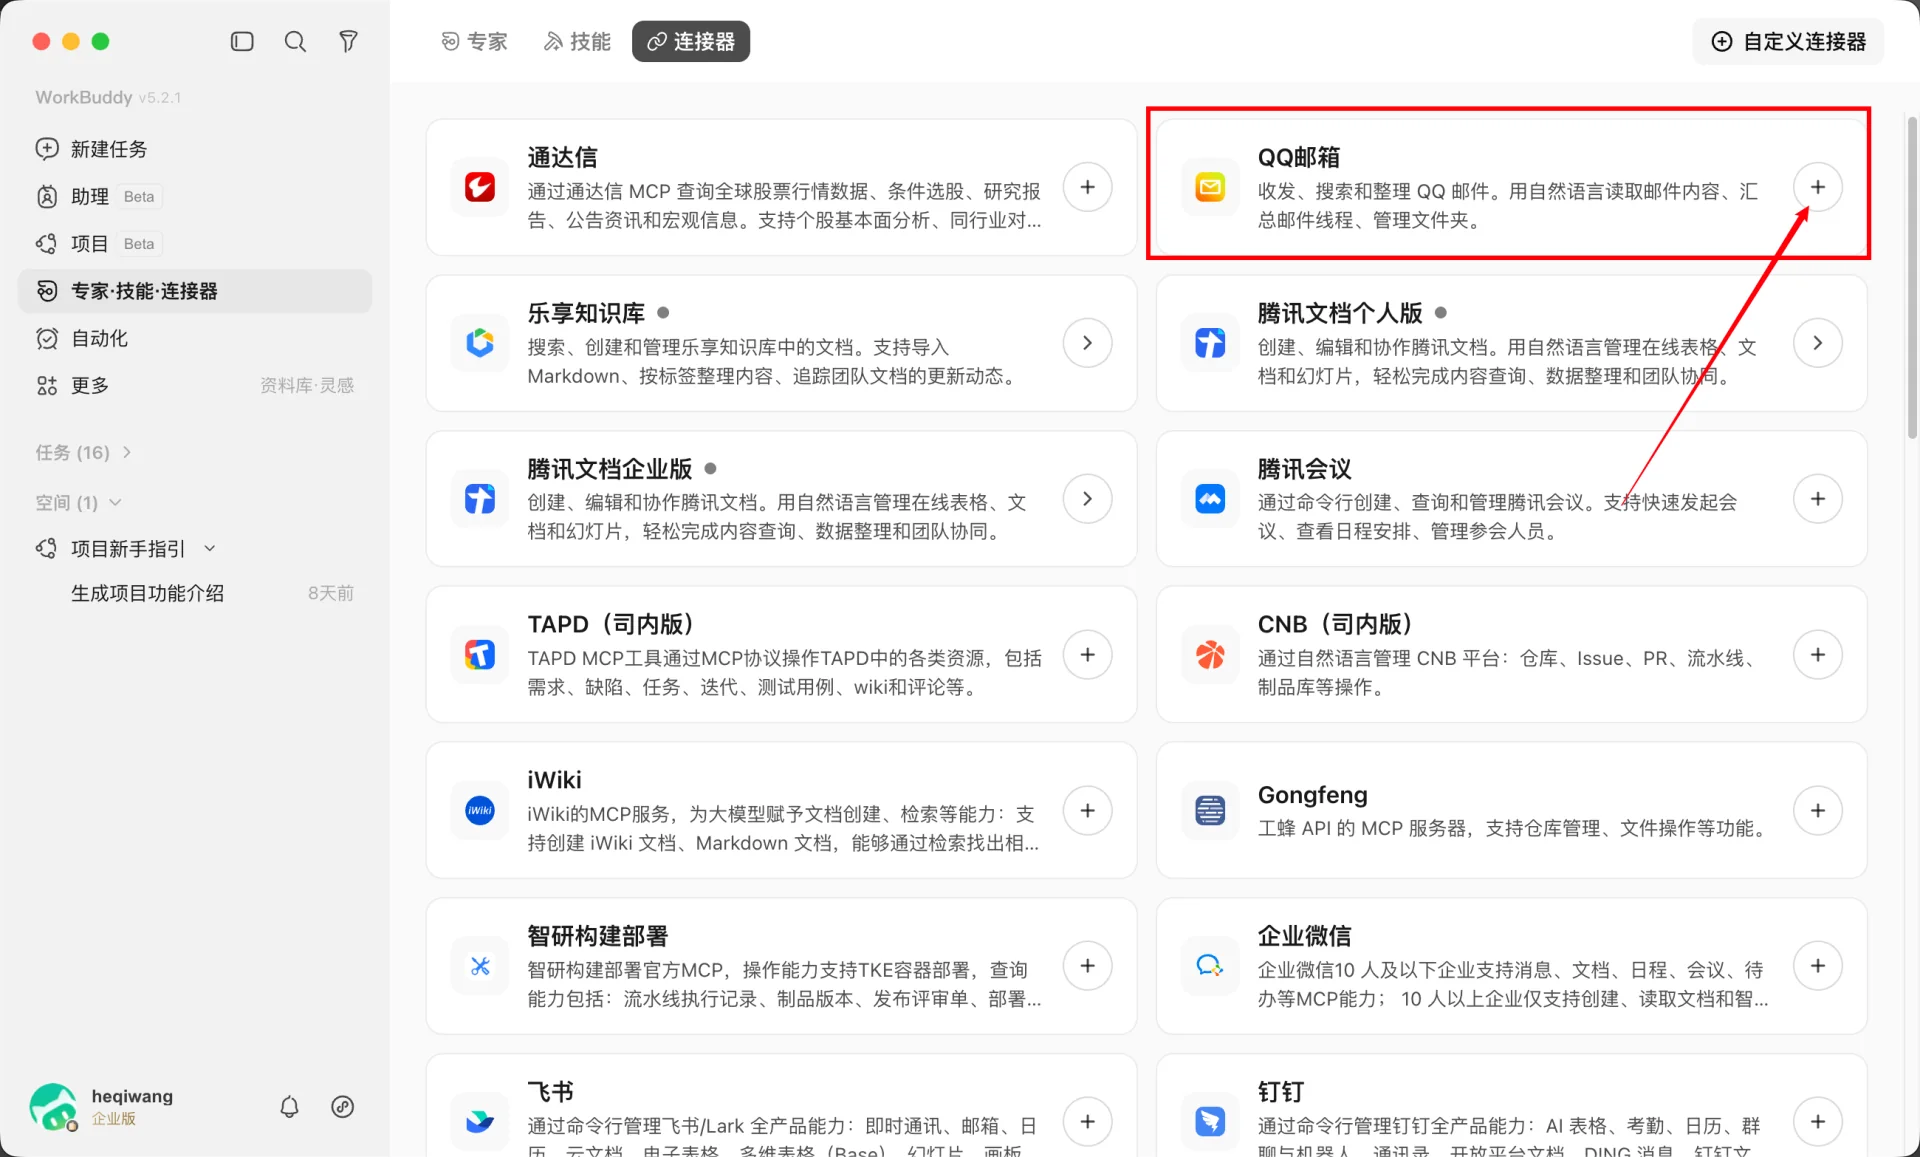1920x1157 pixels.
Task: Select 专家·技能·连接器 sidebar item
Action: tap(195, 291)
